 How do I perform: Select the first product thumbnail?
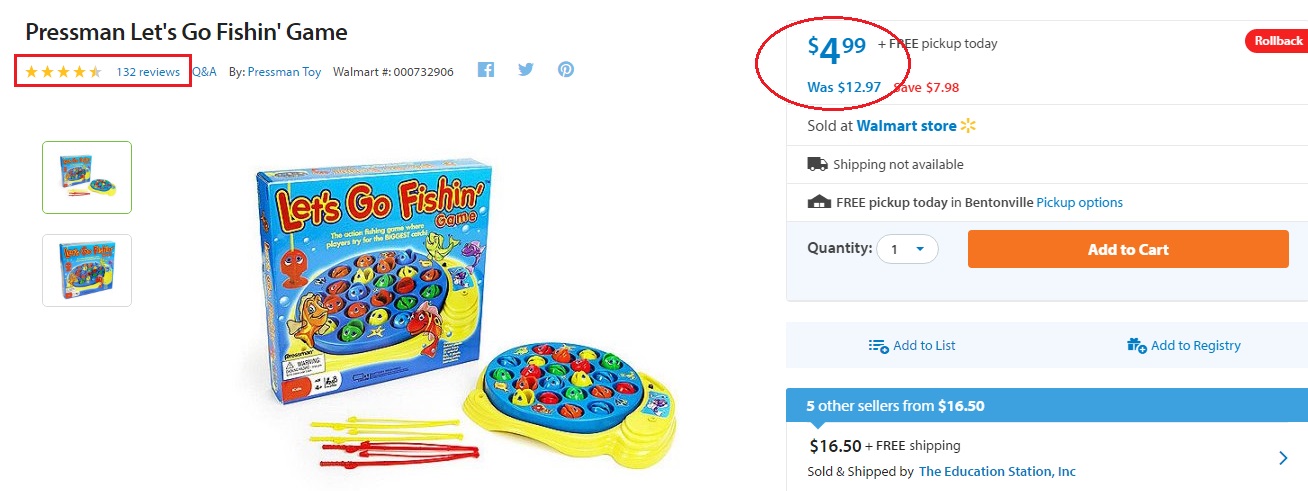pos(87,177)
